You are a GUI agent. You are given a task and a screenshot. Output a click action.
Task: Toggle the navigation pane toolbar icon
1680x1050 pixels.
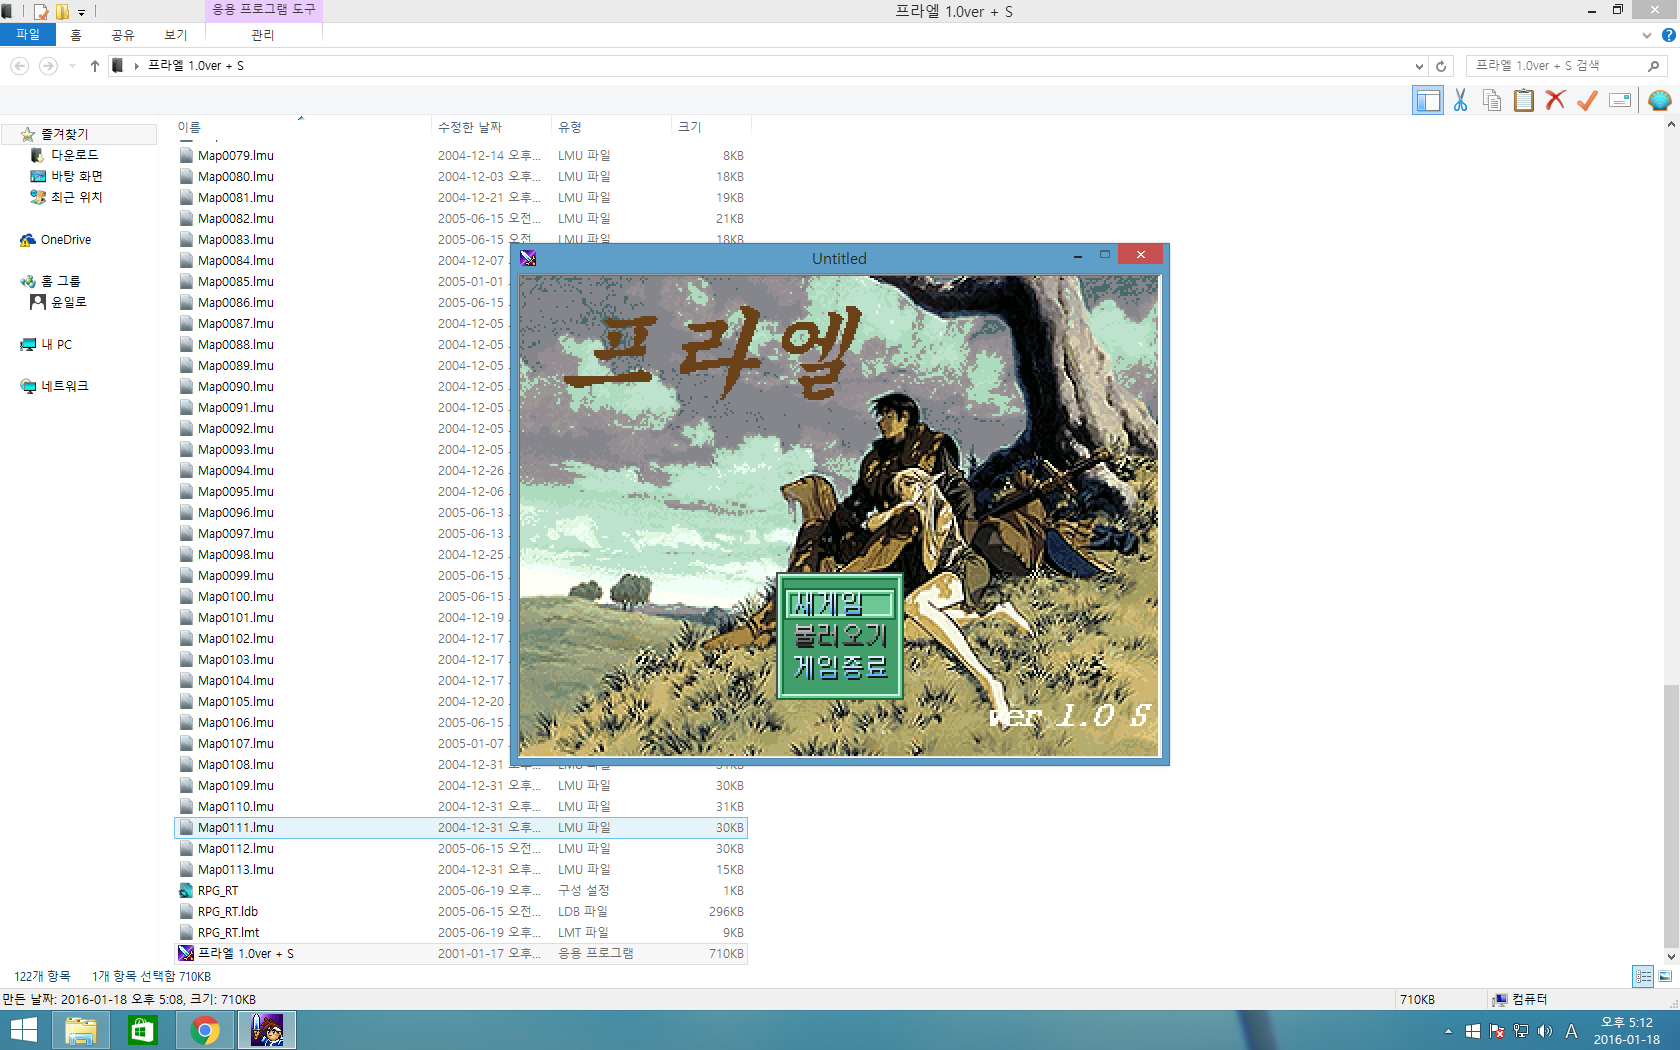[1428, 101]
